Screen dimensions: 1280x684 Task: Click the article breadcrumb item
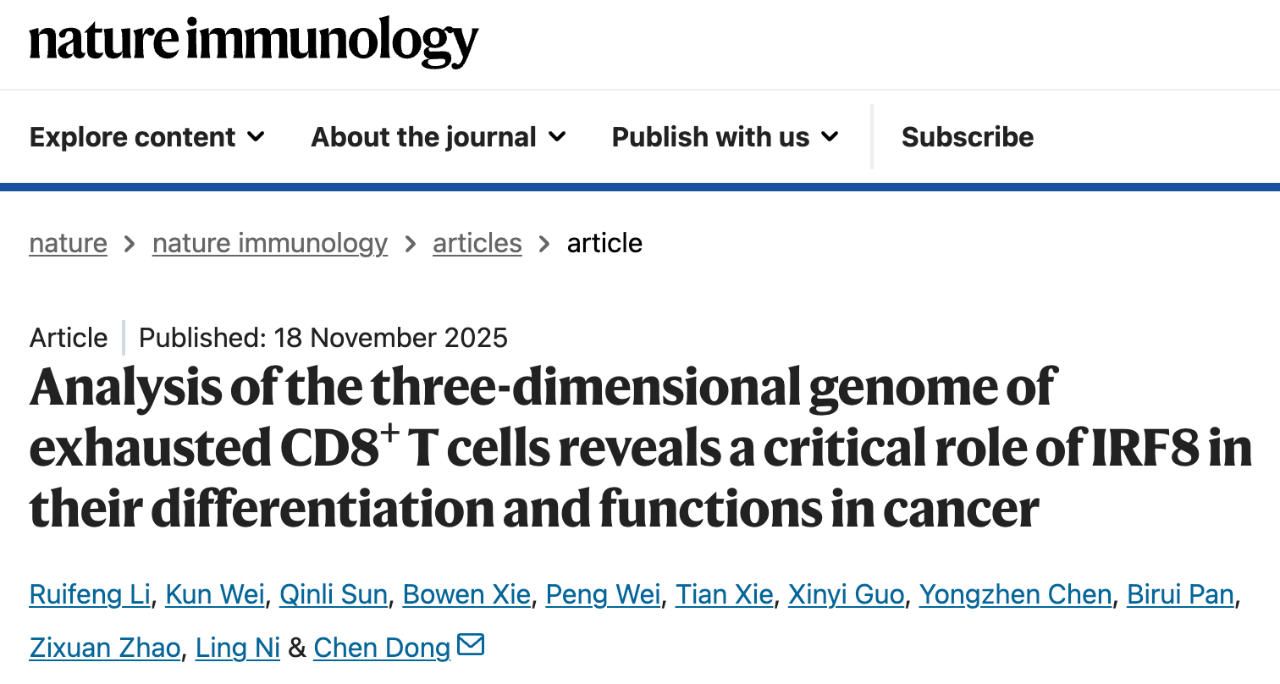tap(604, 242)
